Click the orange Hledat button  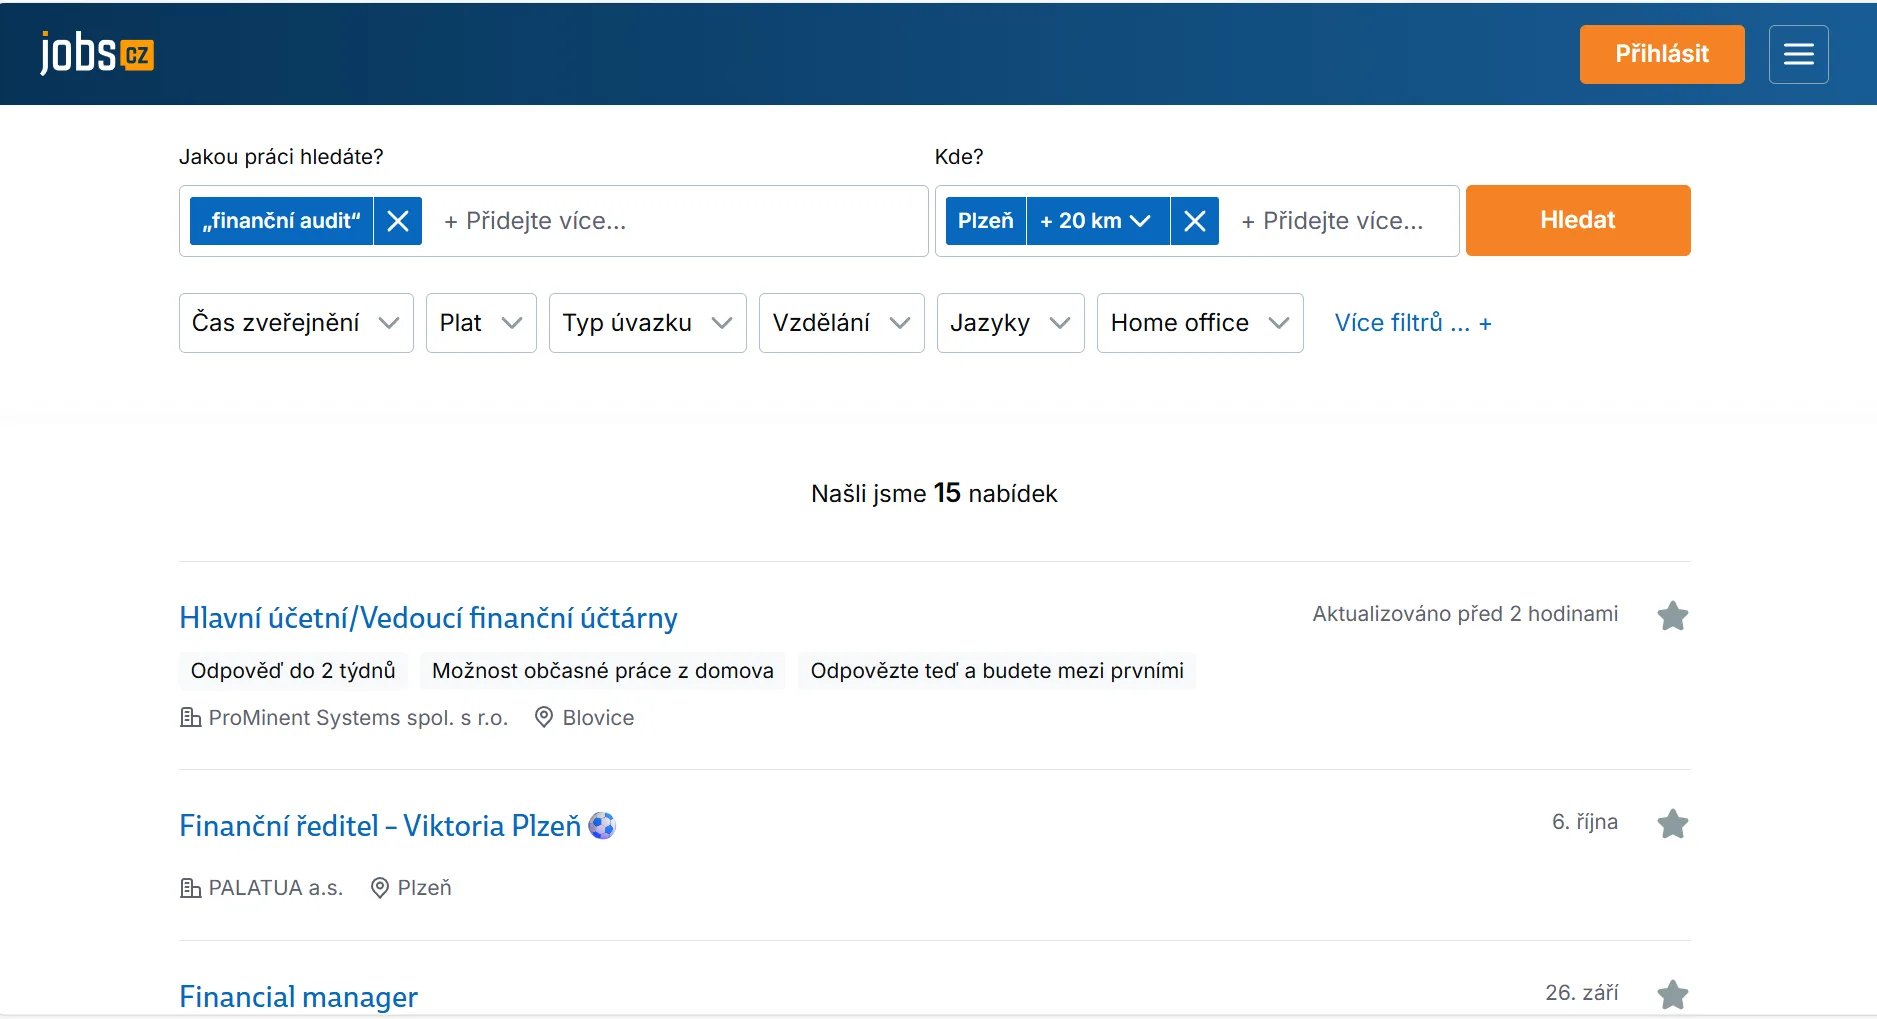click(1578, 220)
